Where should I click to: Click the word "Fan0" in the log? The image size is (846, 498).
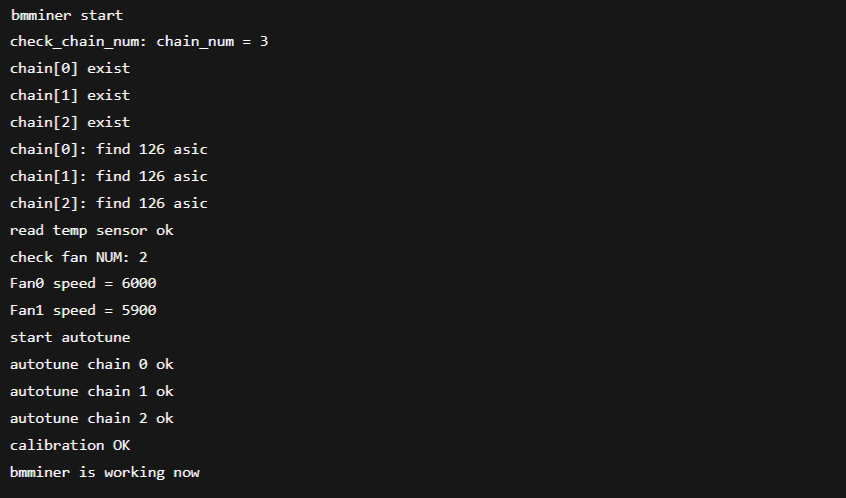[x=27, y=284]
